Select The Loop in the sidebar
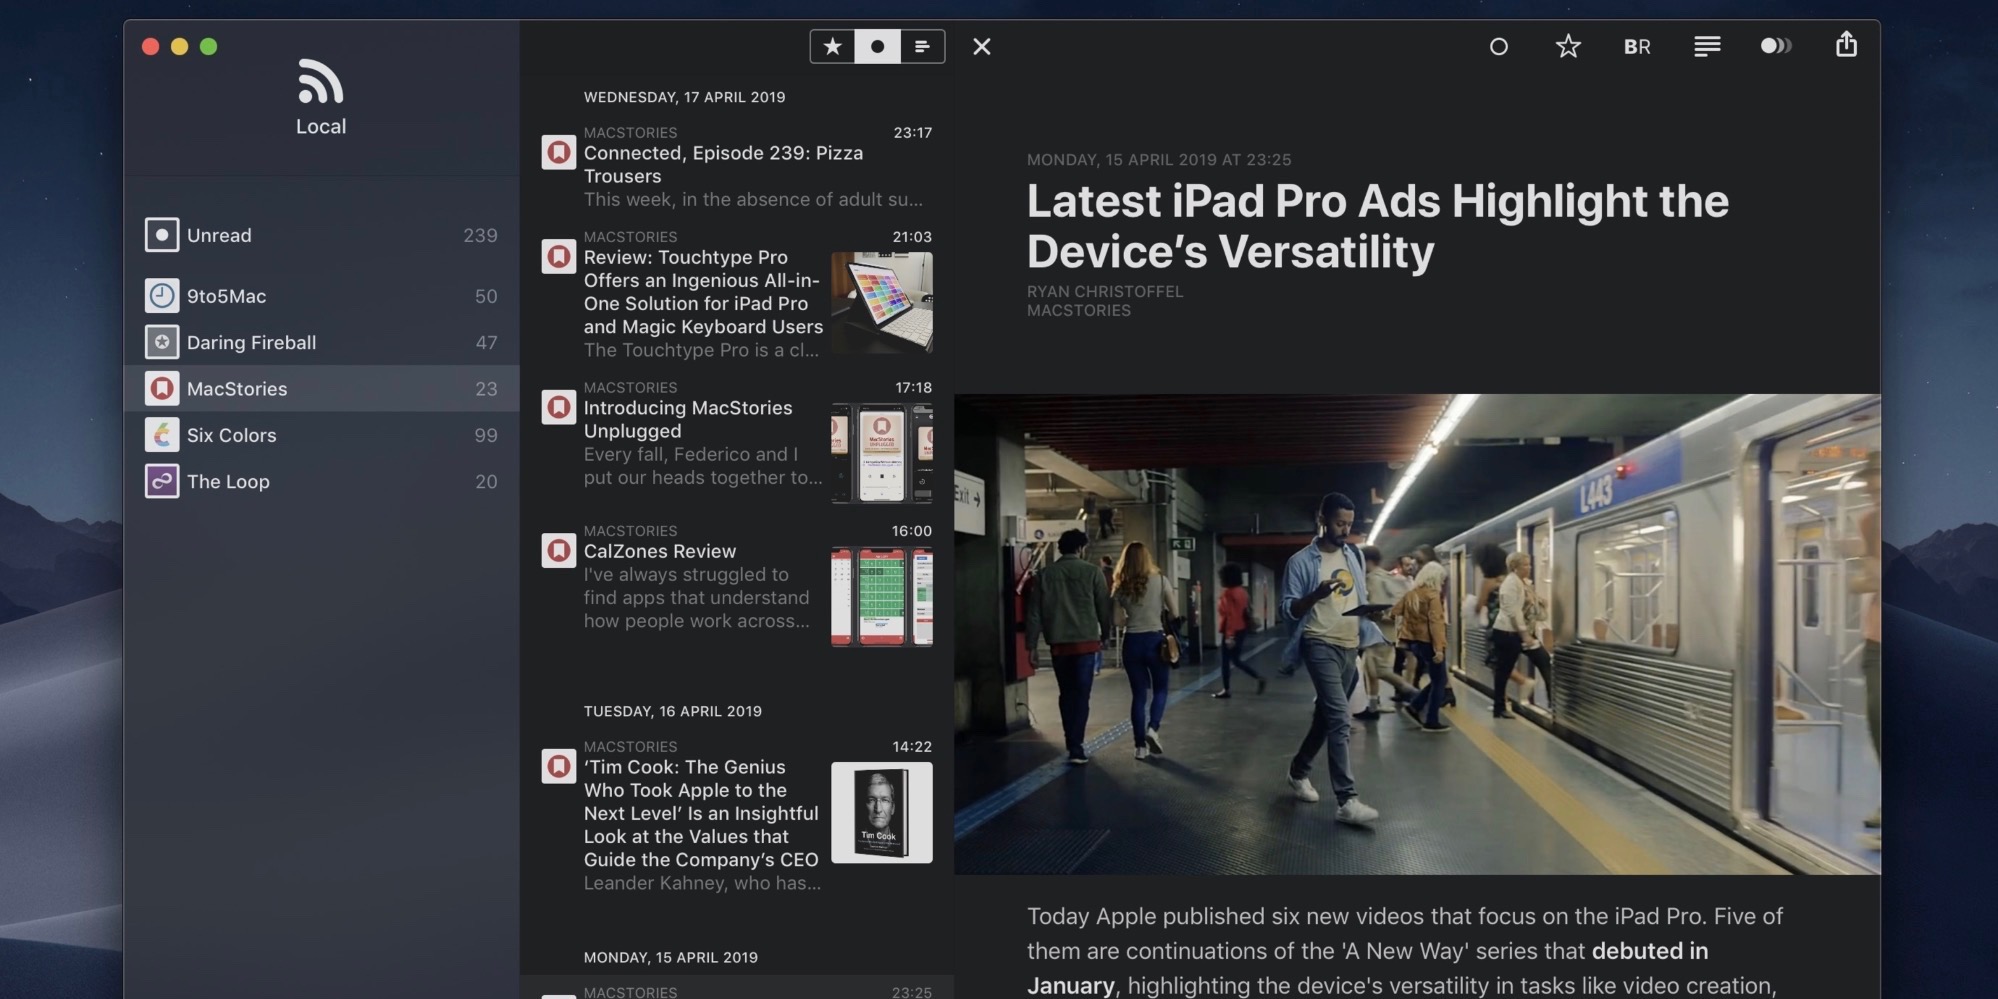The image size is (1998, 999). point(227,481)
